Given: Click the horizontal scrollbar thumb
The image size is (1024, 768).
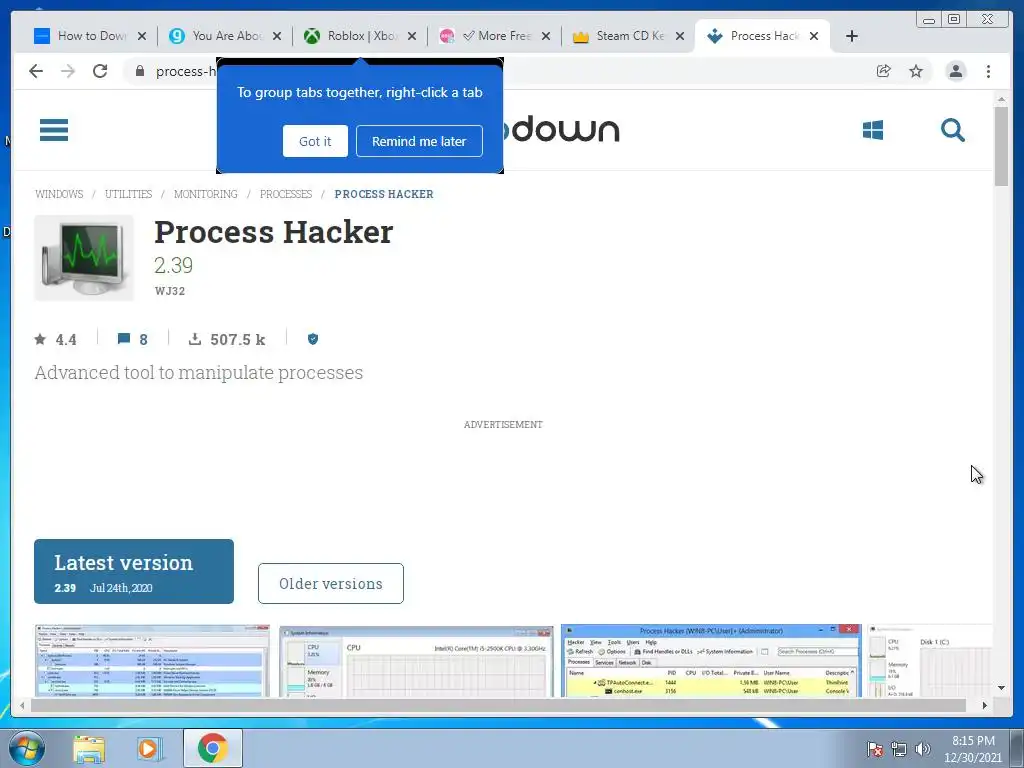Looking at the screenshot, I should point(498,705).
